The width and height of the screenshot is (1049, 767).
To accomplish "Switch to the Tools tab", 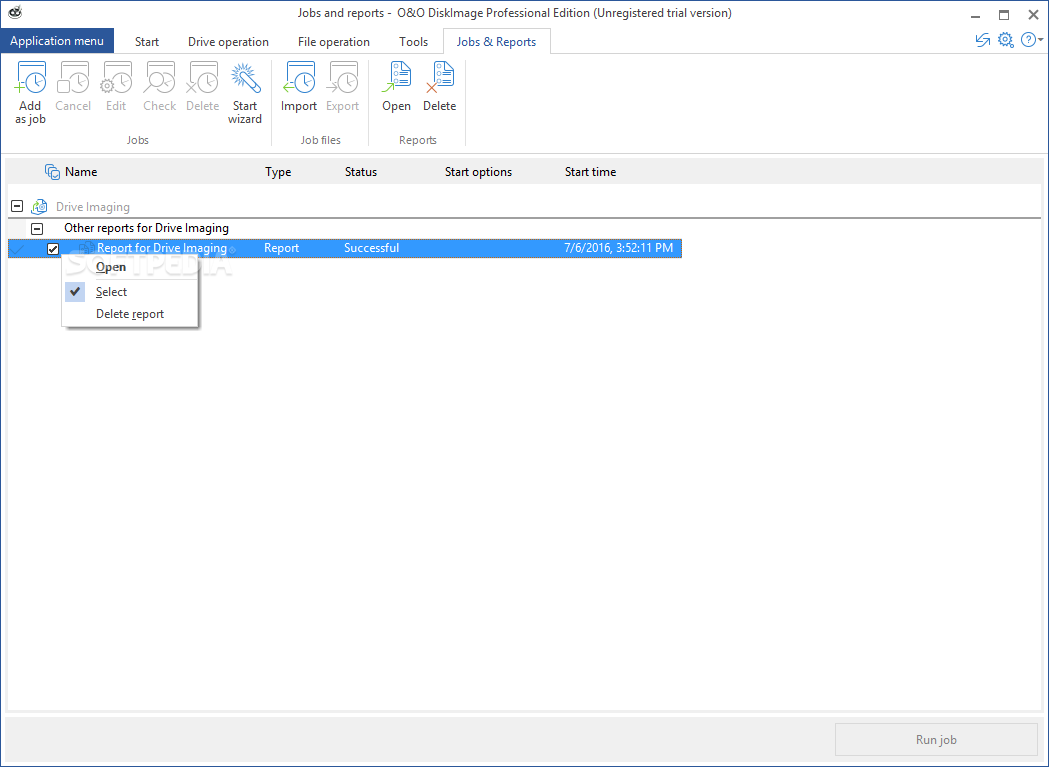I will 413,41.
